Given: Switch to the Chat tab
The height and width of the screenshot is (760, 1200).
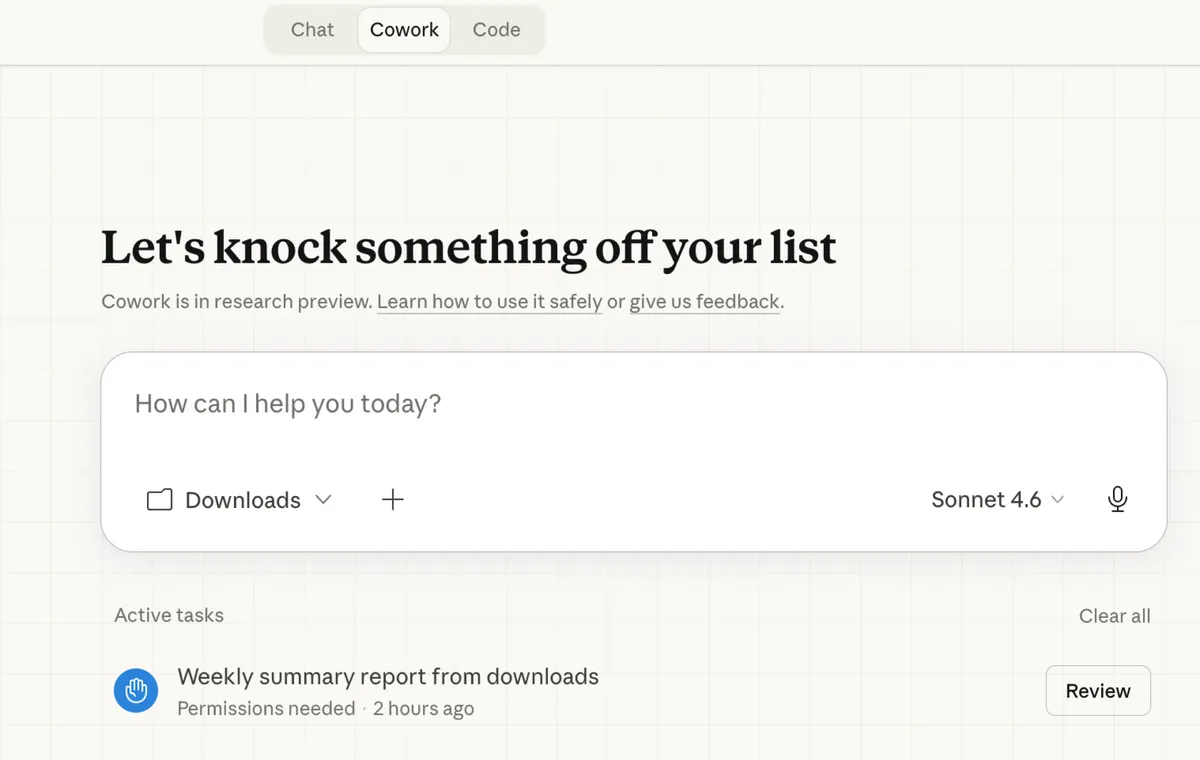Looking at the screenshot, I should click(312, 30).
